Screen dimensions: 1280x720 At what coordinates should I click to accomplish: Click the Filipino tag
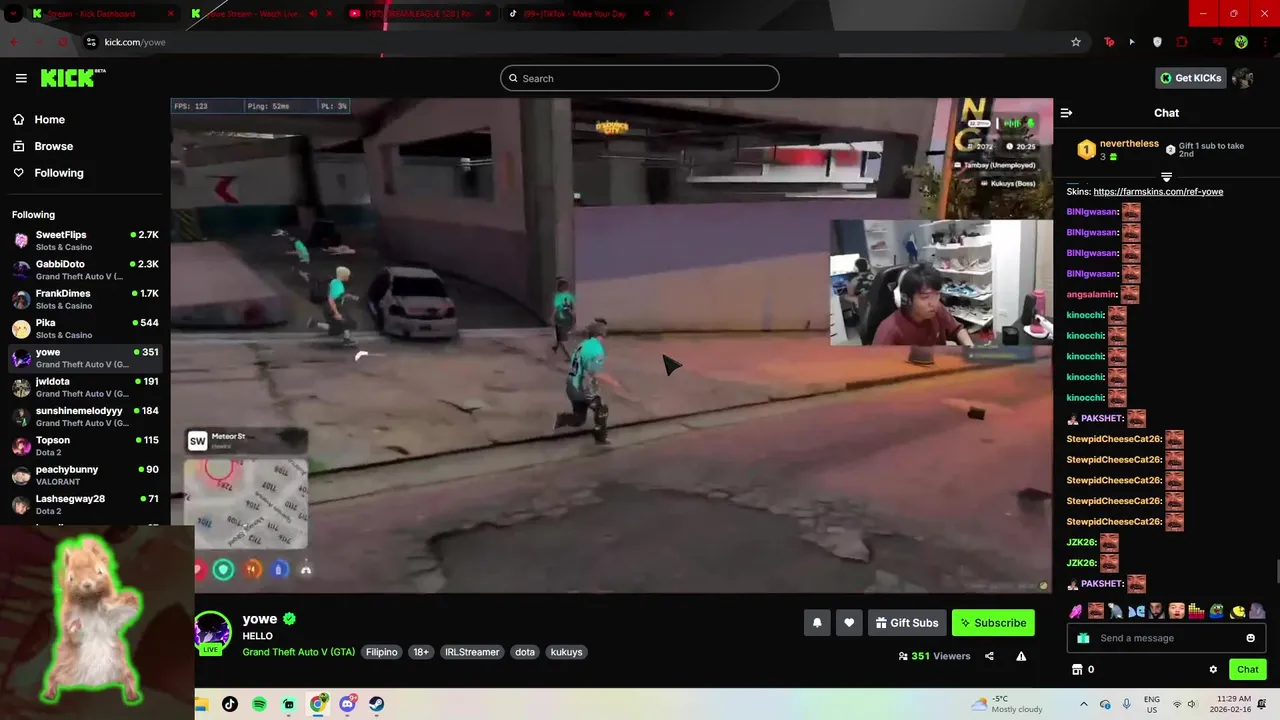pyautogui.click(x=381, y=652)
